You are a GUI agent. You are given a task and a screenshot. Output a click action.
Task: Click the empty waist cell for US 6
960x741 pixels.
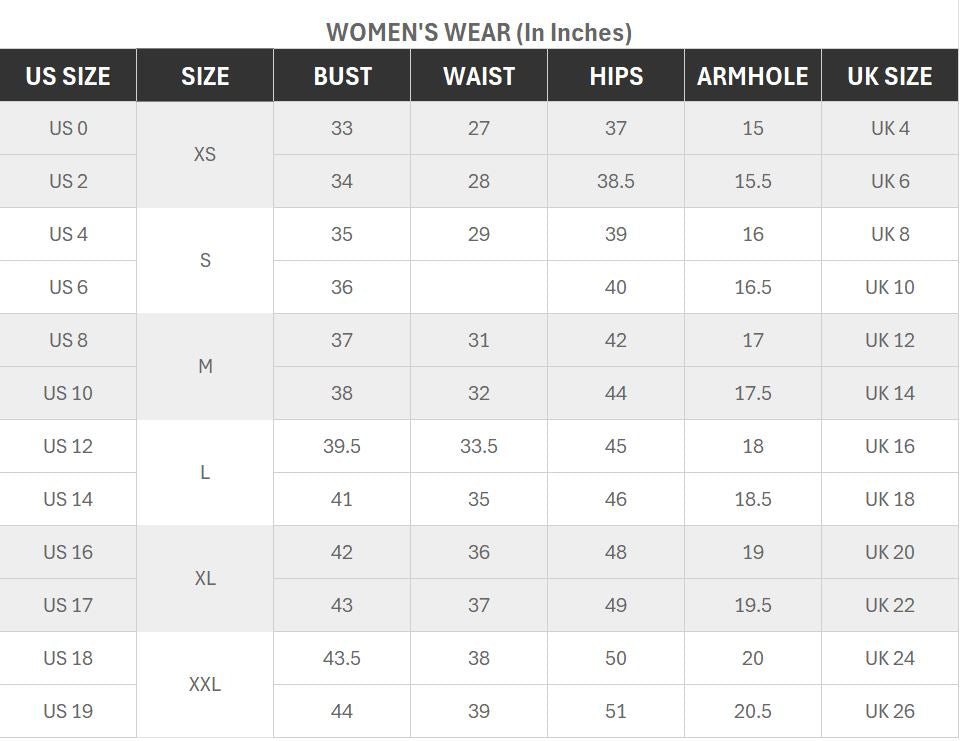[x=479, y=287]
